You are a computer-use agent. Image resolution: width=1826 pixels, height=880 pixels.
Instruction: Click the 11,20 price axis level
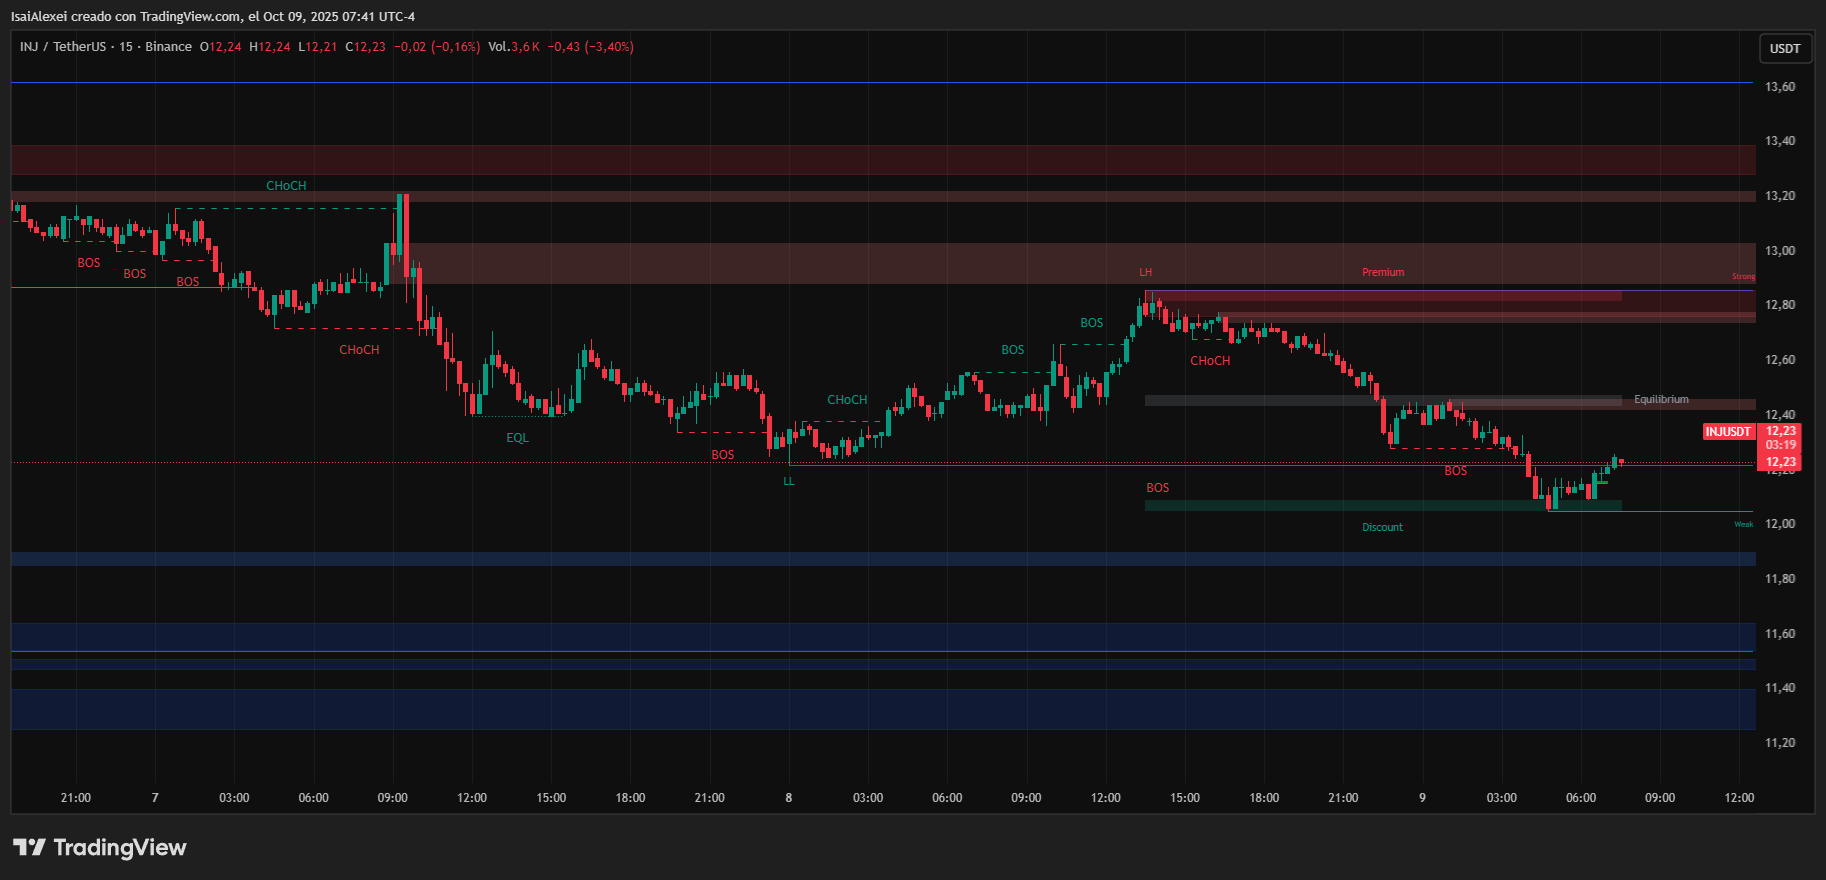(x=1780, y=743)
